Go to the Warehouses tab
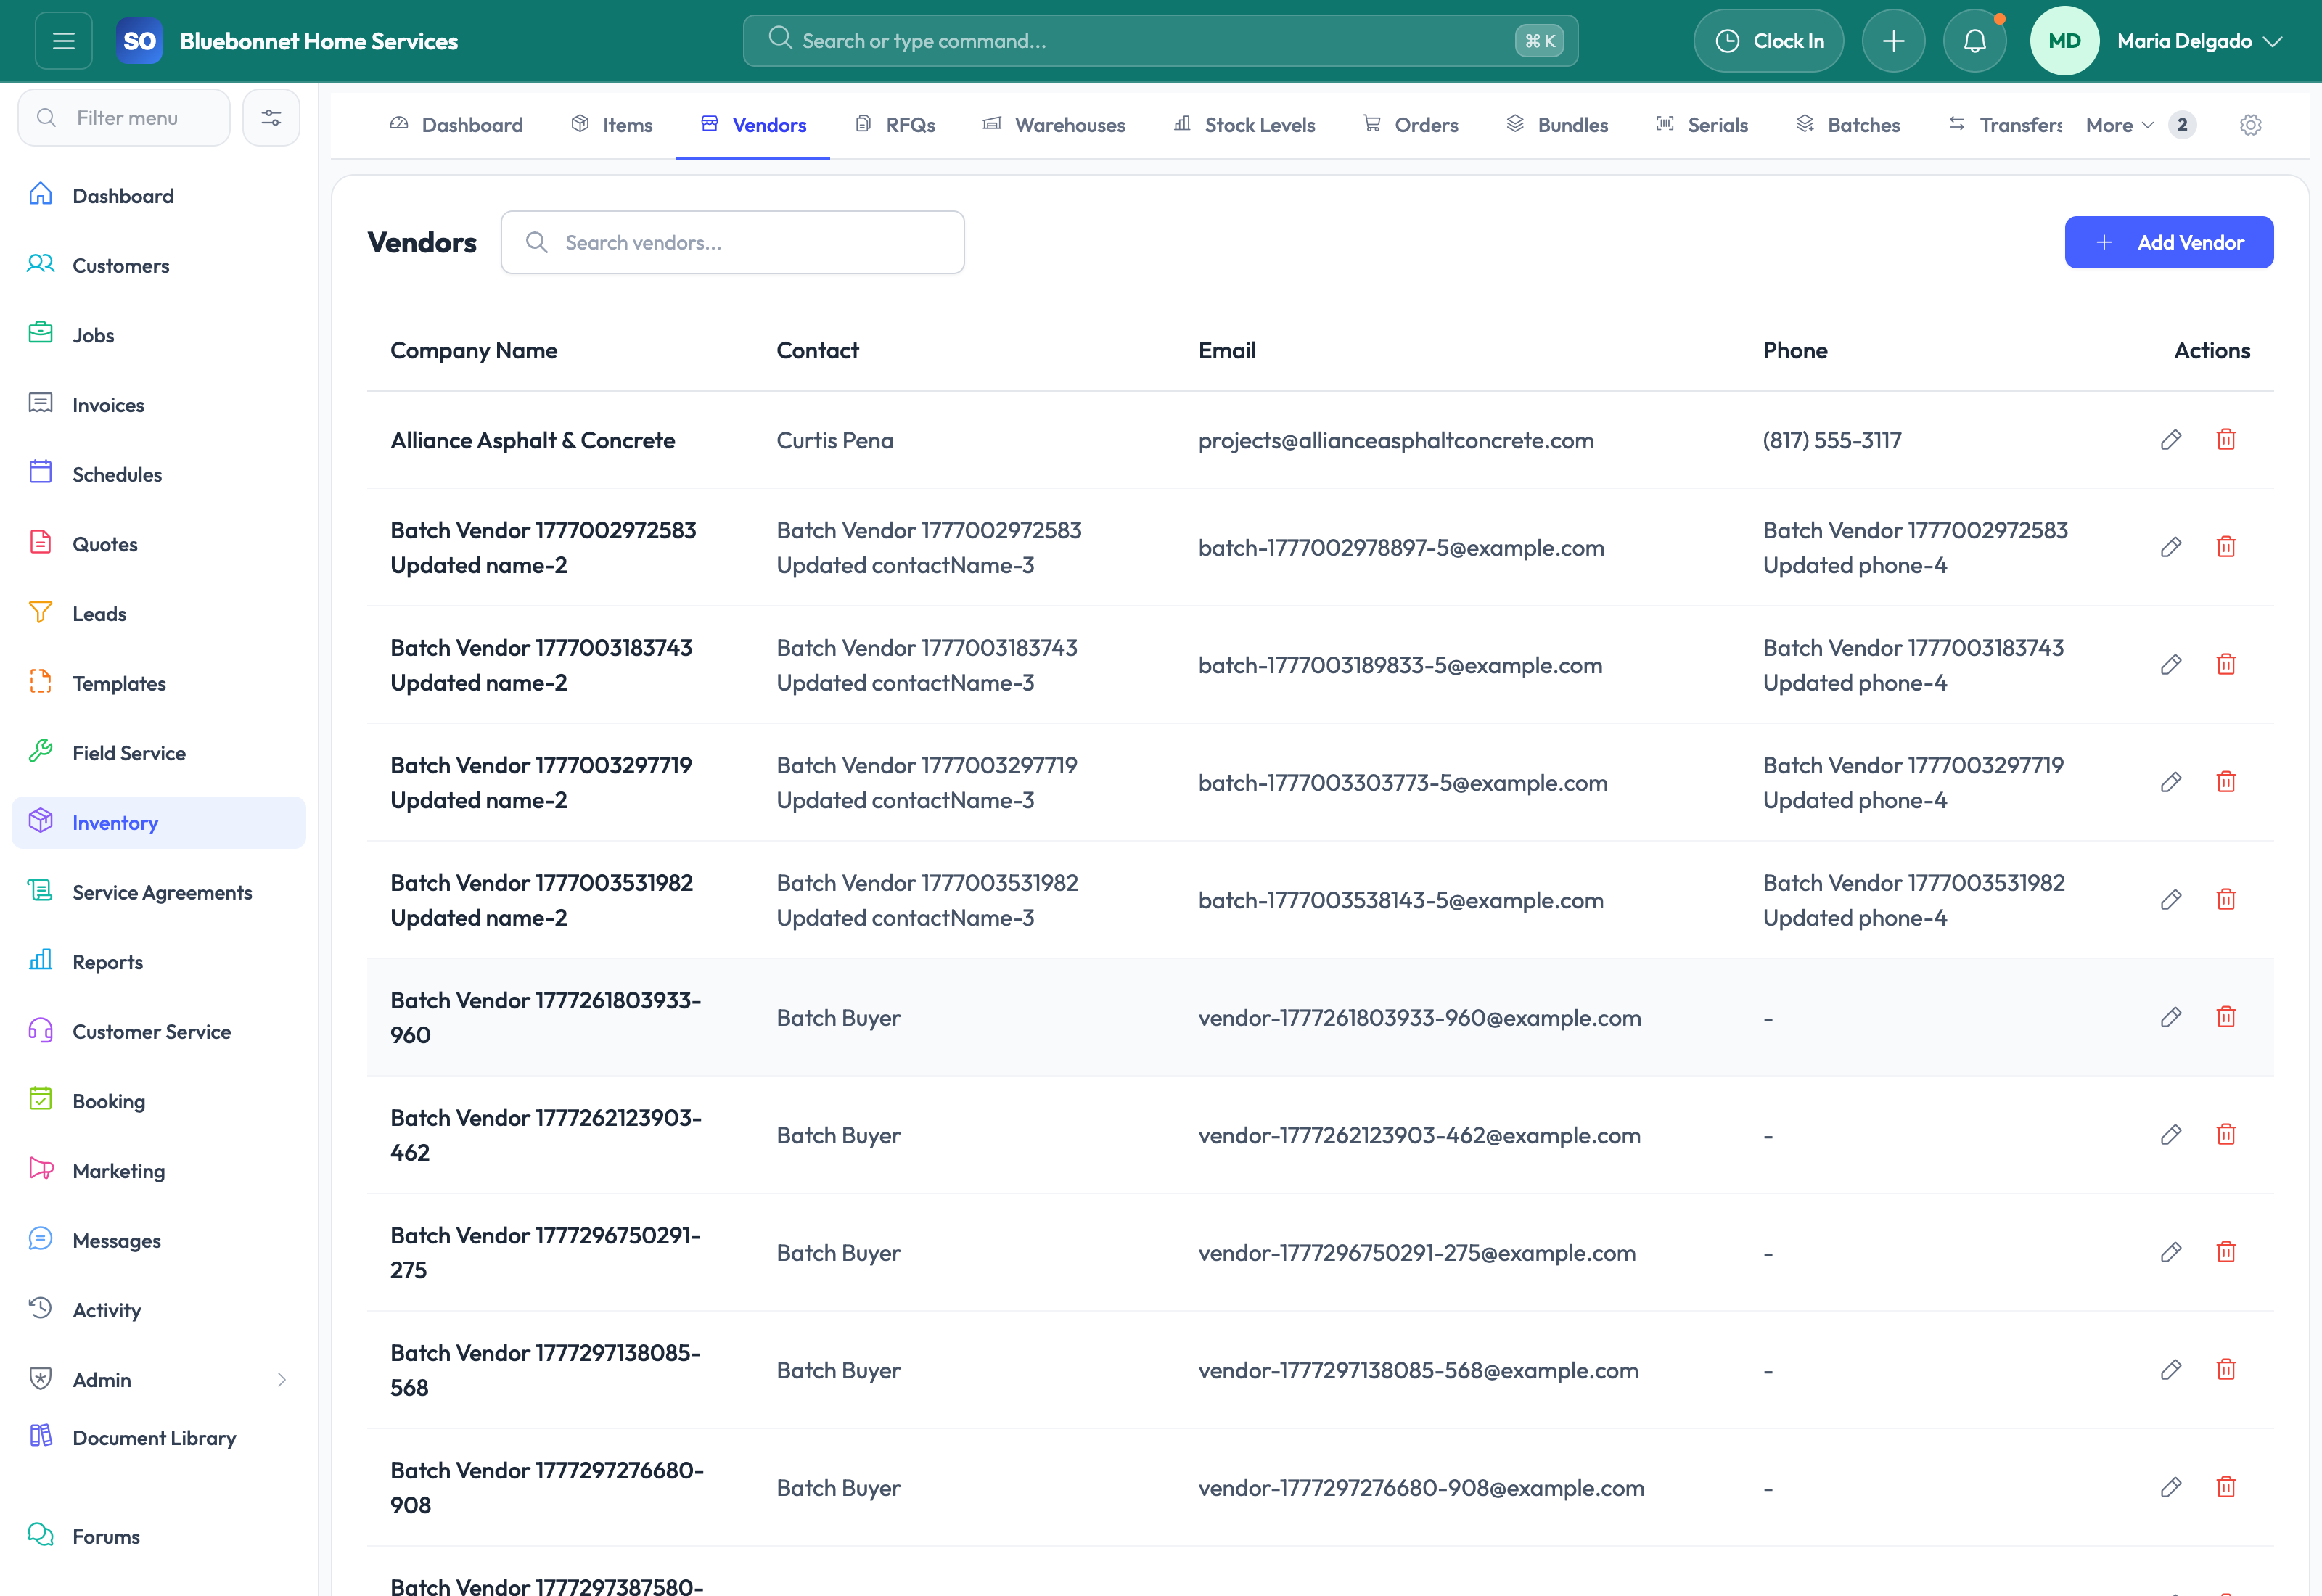Screen dimensions: 2322x1596 coord(1054,125)
